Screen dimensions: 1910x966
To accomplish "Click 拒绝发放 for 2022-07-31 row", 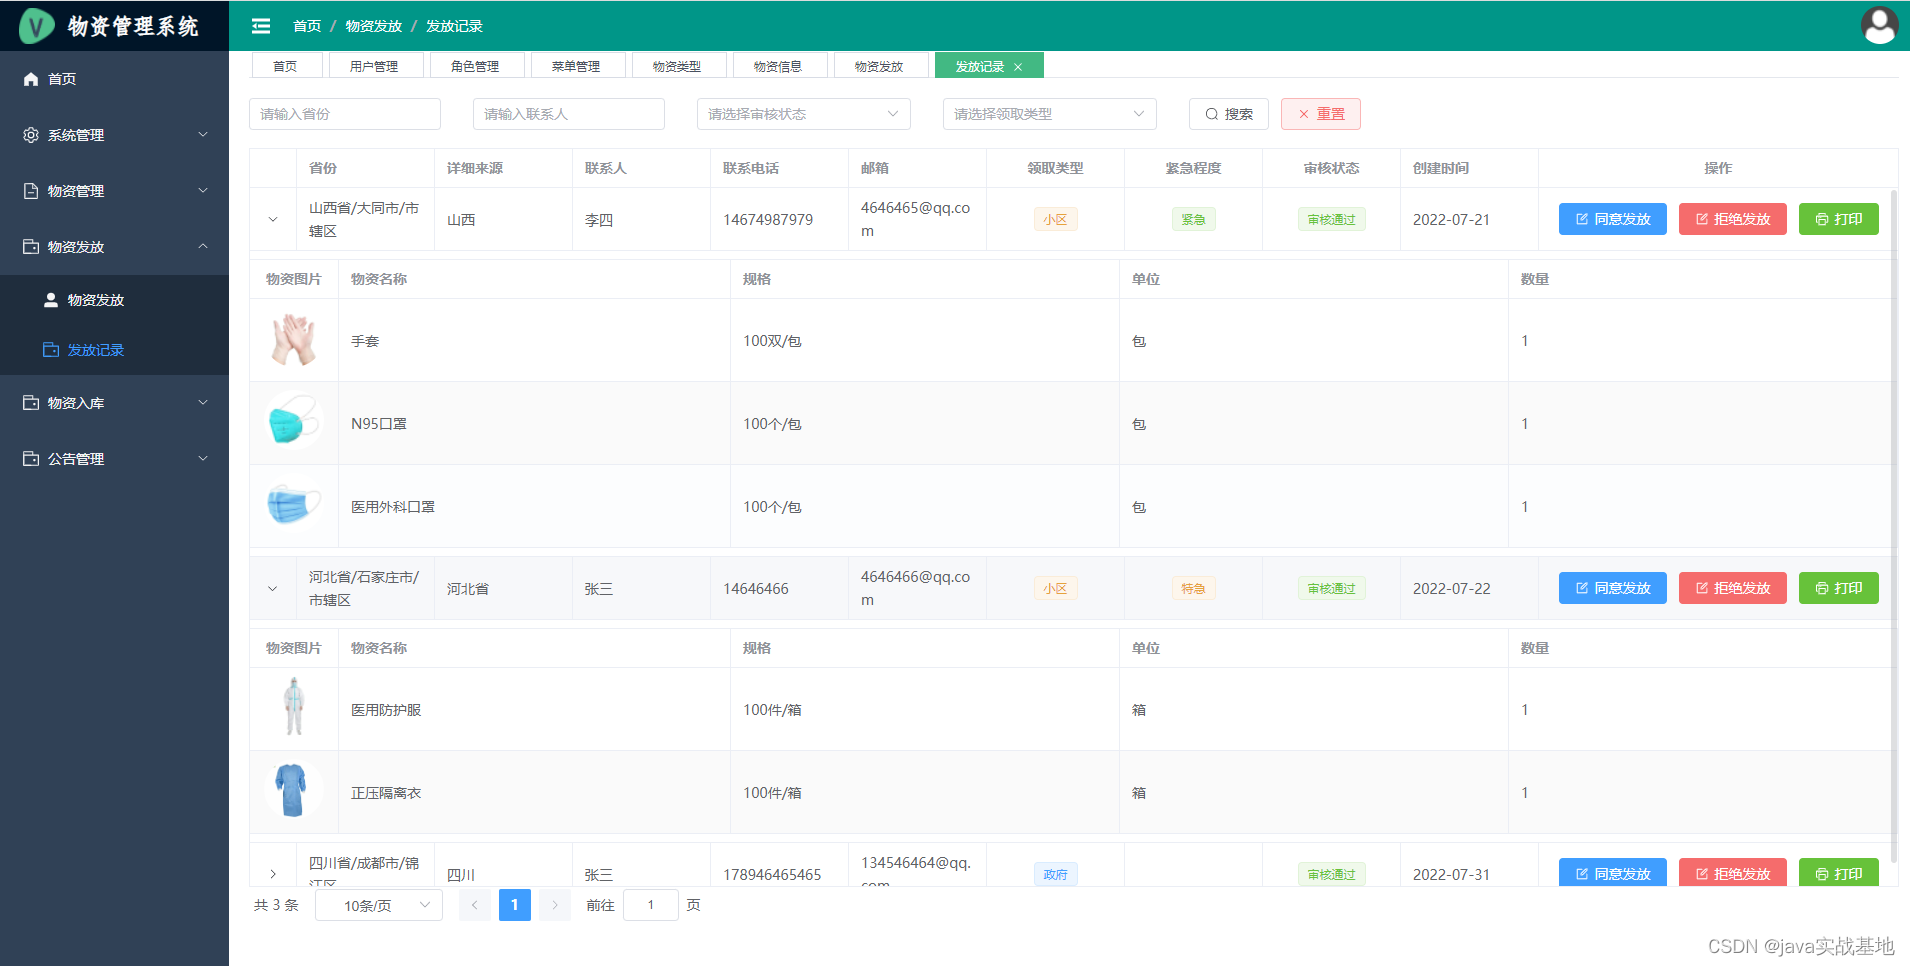I will [x=1733, y=872].
